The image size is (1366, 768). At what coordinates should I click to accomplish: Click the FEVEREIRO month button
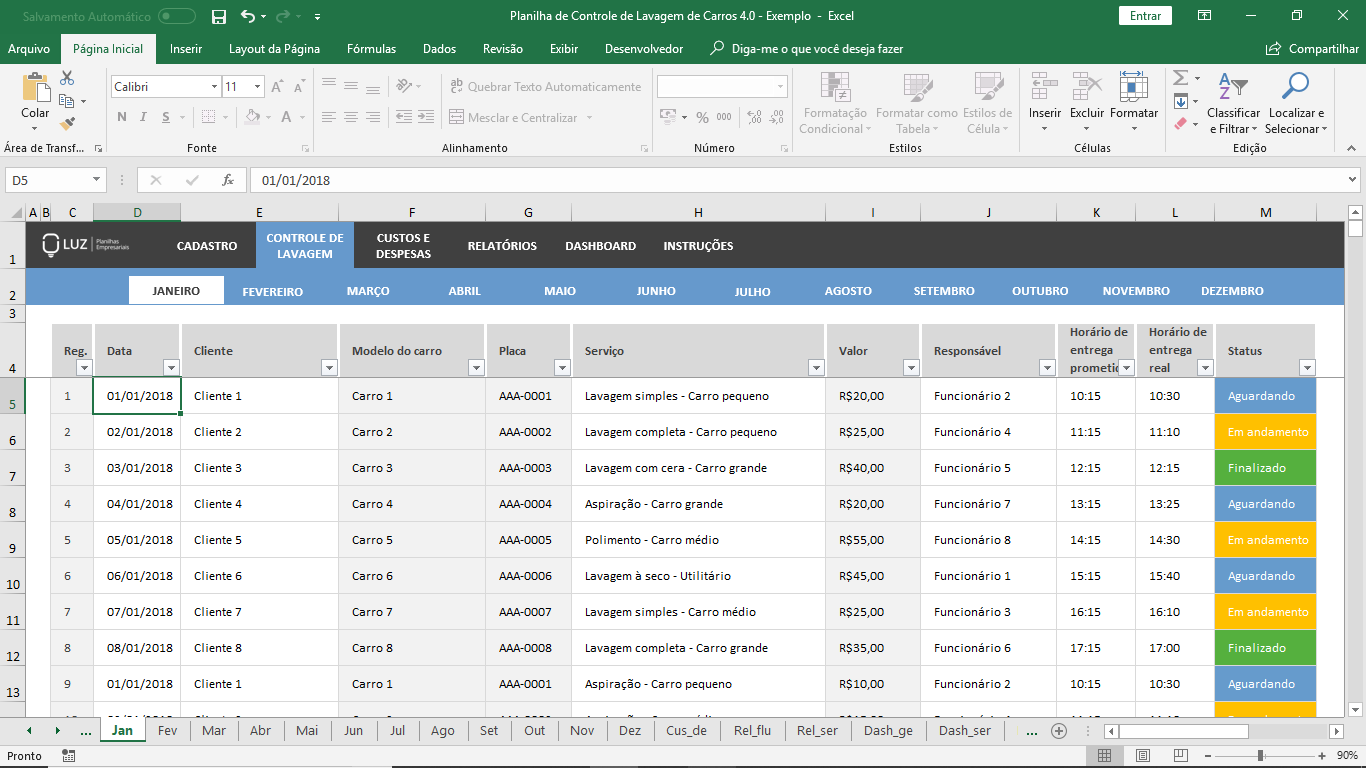pos(273,292)
